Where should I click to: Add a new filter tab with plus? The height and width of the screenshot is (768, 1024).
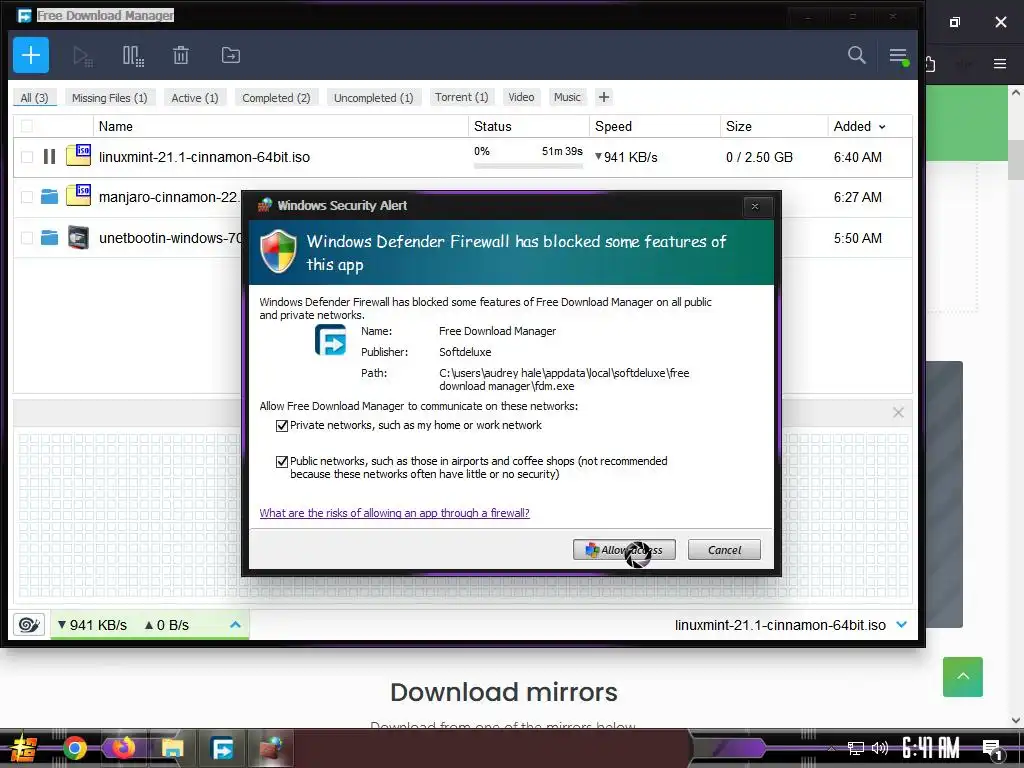pos(603,97)
